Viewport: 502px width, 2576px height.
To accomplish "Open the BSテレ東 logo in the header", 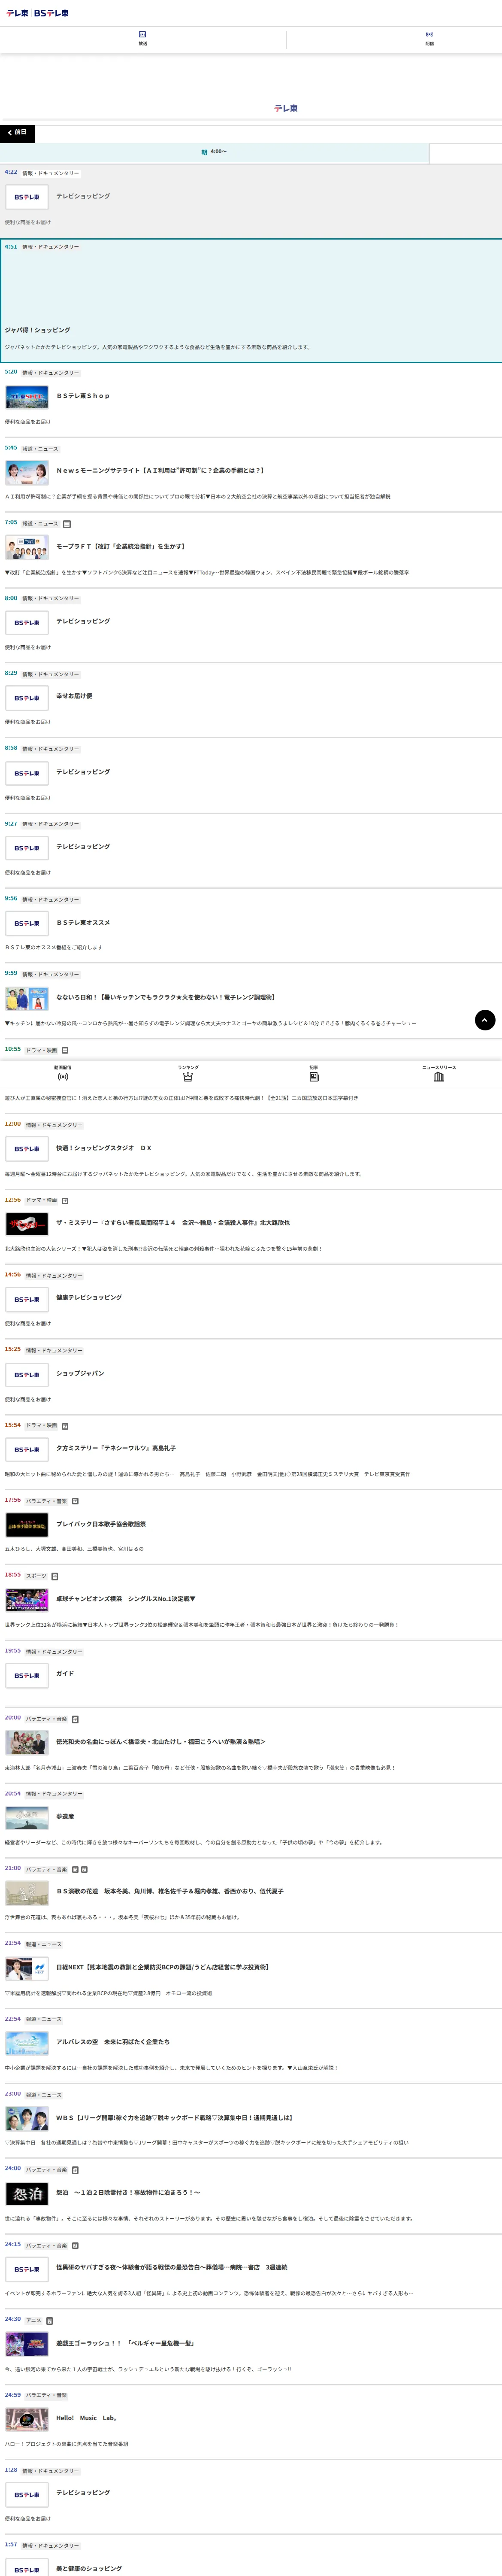I will click(x=51, y=13).
